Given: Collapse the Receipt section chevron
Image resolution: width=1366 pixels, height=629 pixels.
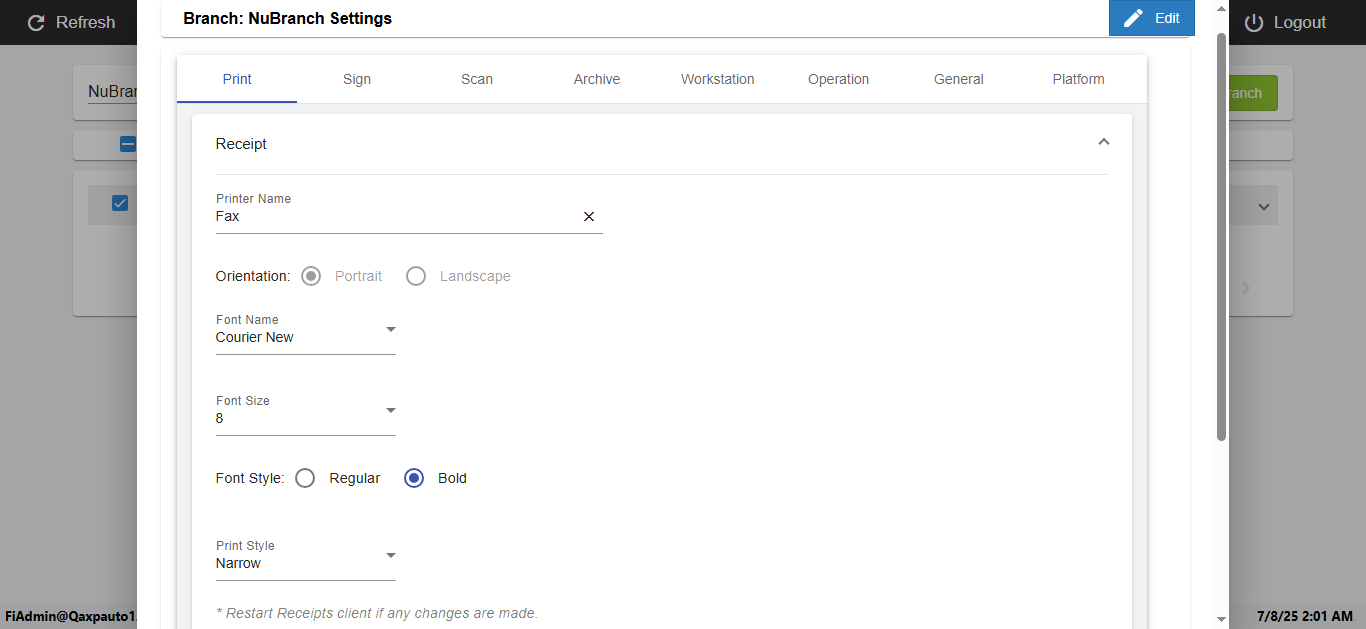Looking at the screenshot, I should [1104, 143].
